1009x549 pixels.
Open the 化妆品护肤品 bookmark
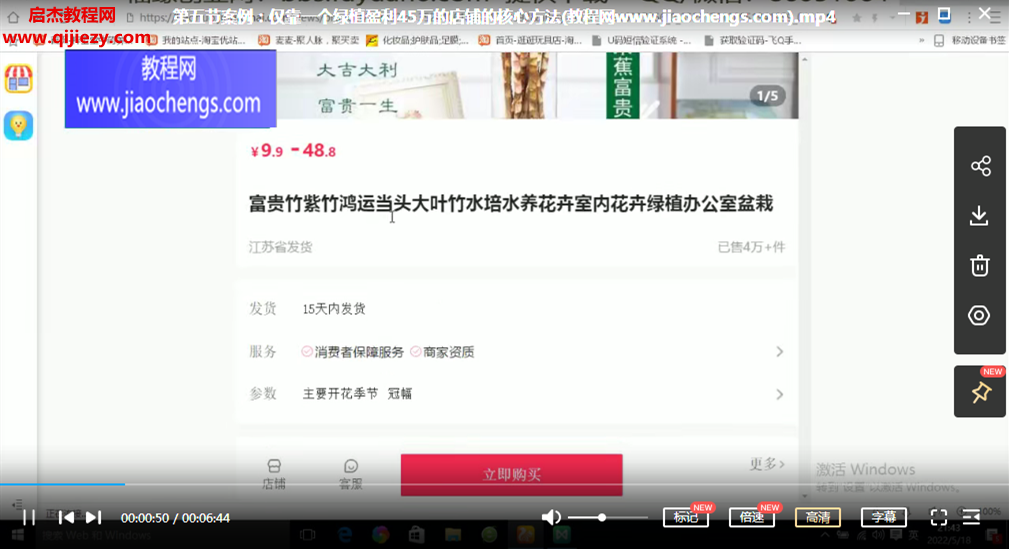[417, 40]
